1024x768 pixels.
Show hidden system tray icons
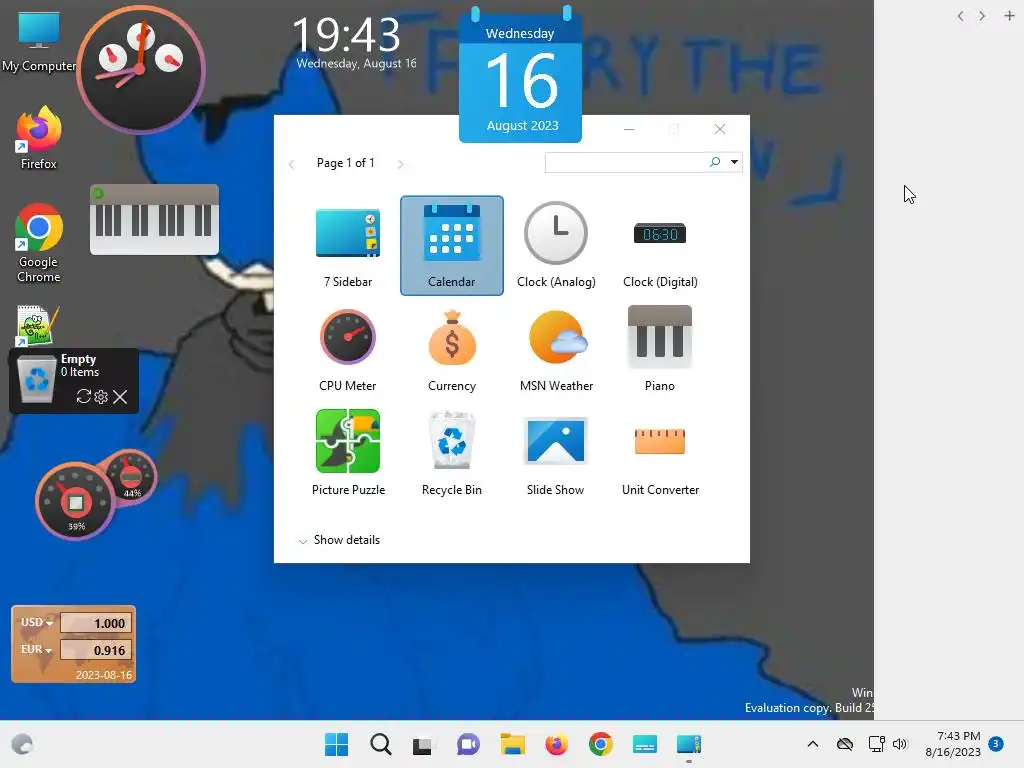coord(812,744)
